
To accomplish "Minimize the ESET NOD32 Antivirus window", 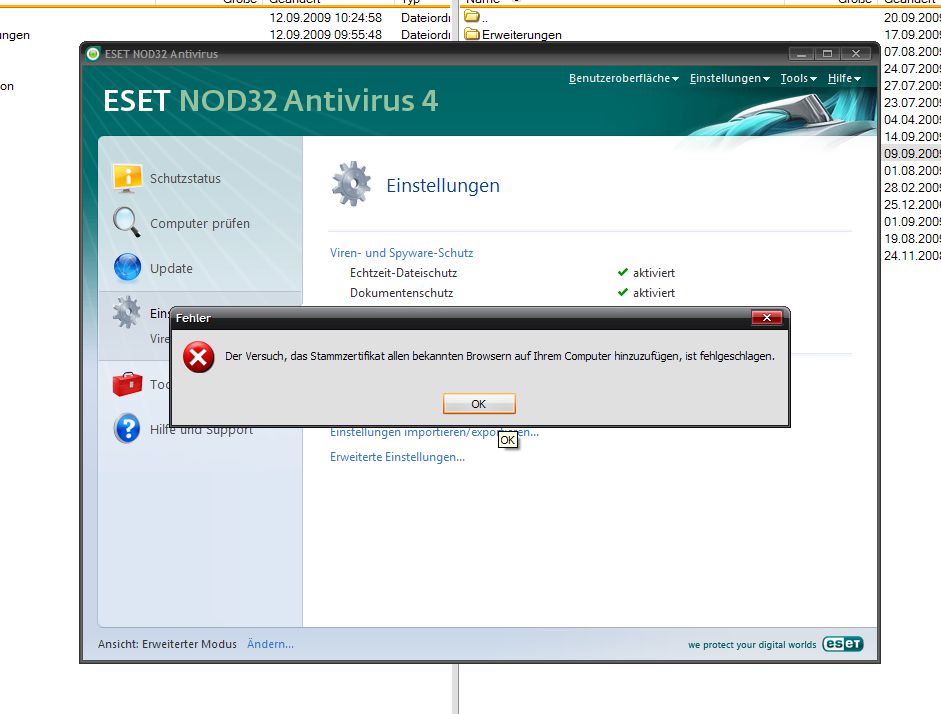I will click(x=801, y=54).
